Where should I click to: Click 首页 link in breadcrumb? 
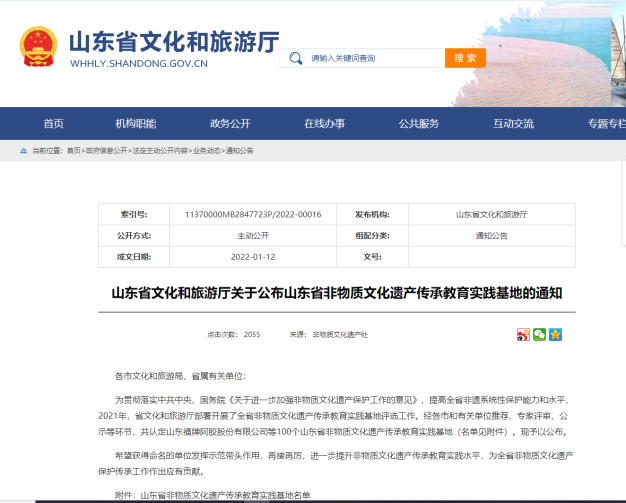(x=73, y=151)
